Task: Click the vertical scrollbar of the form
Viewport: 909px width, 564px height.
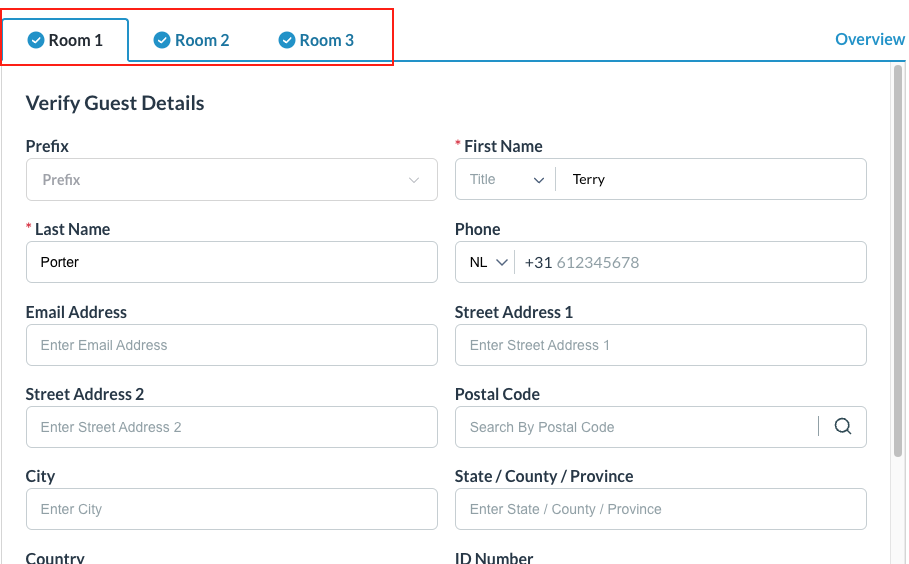Action: pyautogui.click(x=897, y=260)
